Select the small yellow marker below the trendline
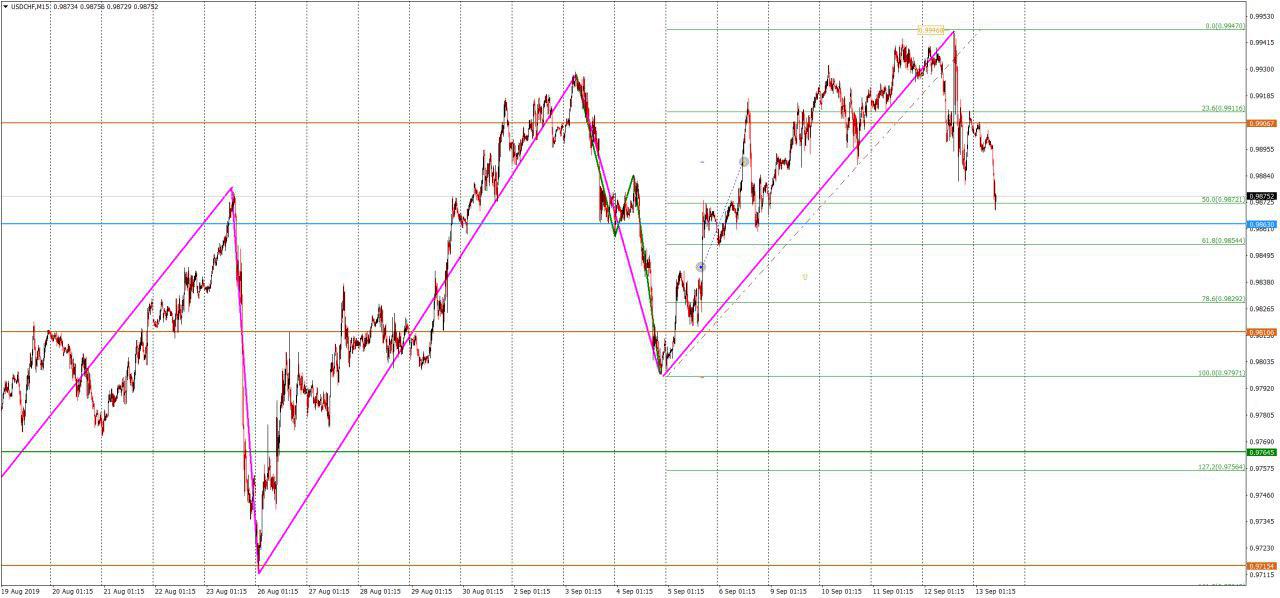The image size is (1280, 598). (805, 276)
